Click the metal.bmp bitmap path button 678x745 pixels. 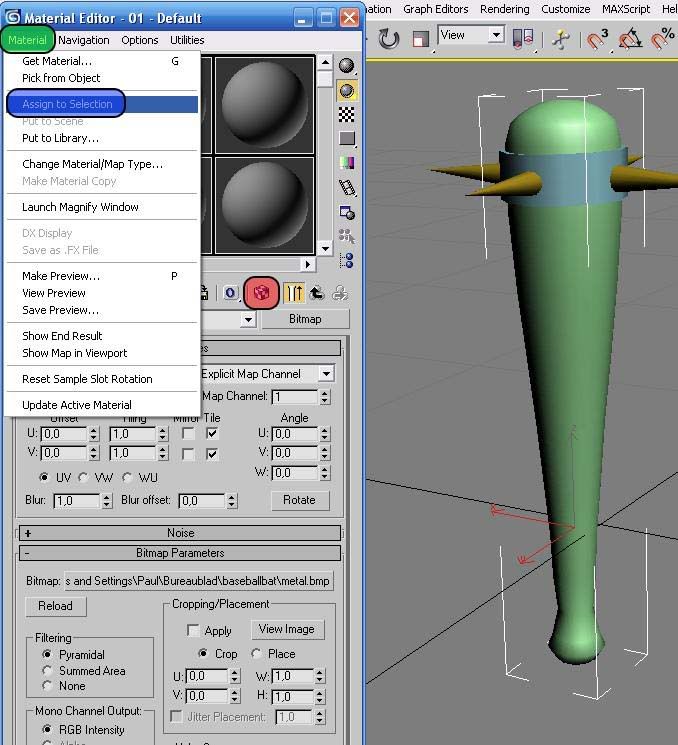tap(199, 581)
